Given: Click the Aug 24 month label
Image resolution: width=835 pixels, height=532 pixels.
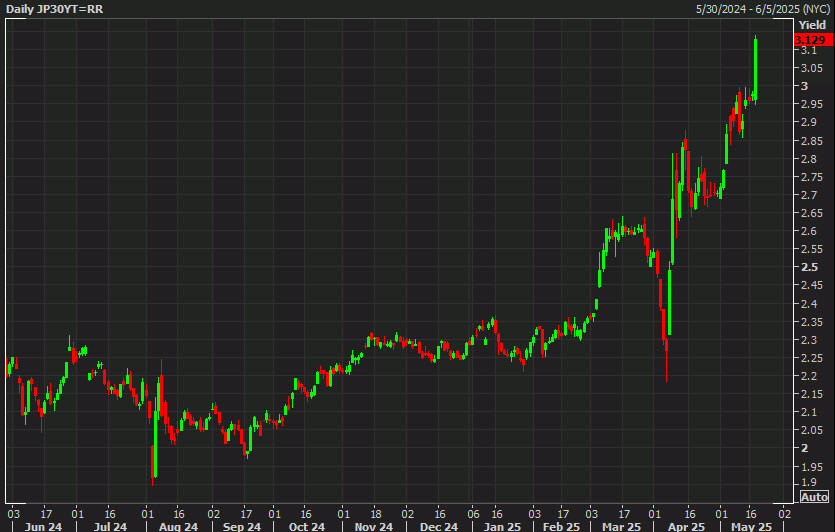Looking at the screenshot, I should (x=178, y=527).
